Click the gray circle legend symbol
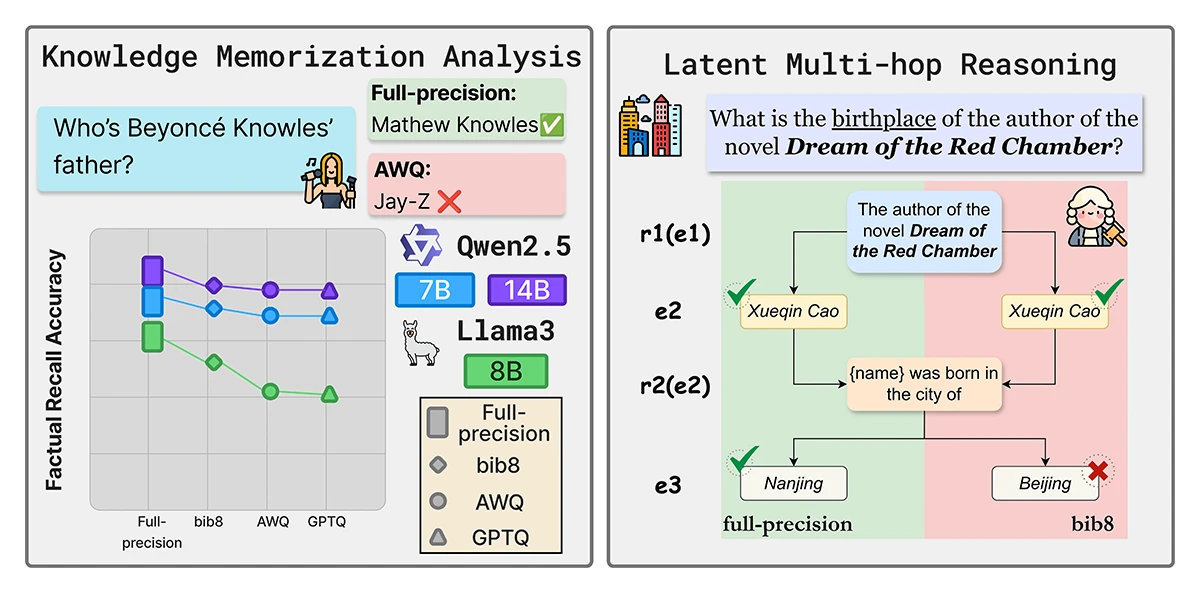 [438, 501]
